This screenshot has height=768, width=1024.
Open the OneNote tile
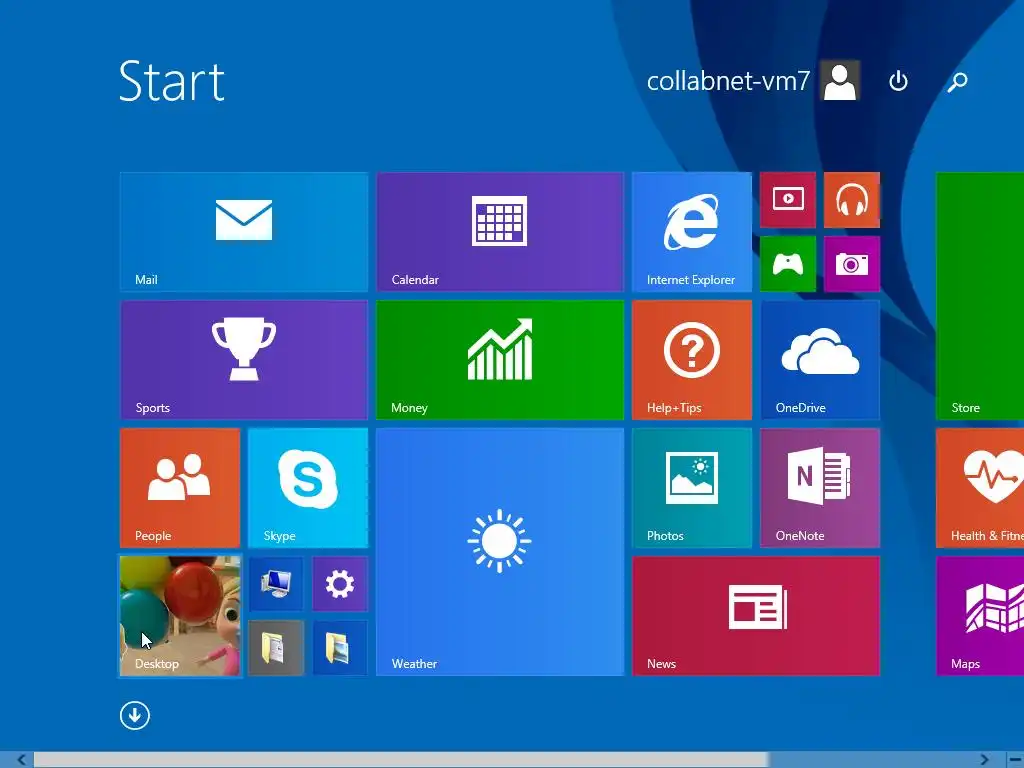point(820,488)
